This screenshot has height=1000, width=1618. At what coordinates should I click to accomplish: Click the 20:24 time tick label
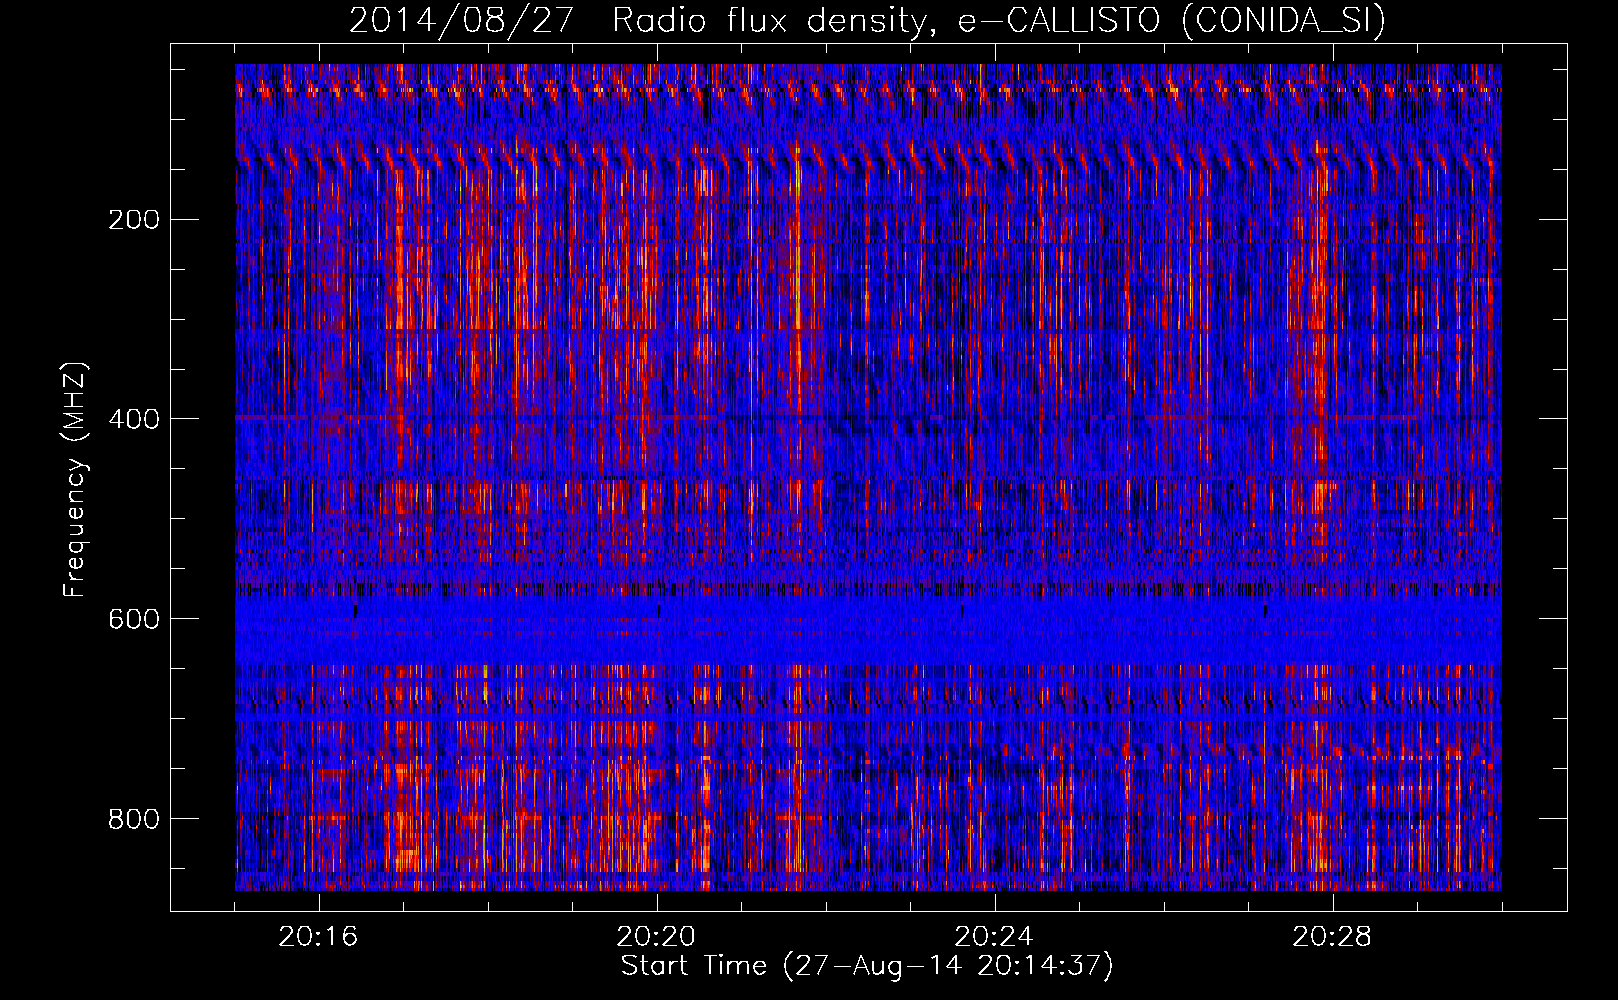[x=994, y=937]
